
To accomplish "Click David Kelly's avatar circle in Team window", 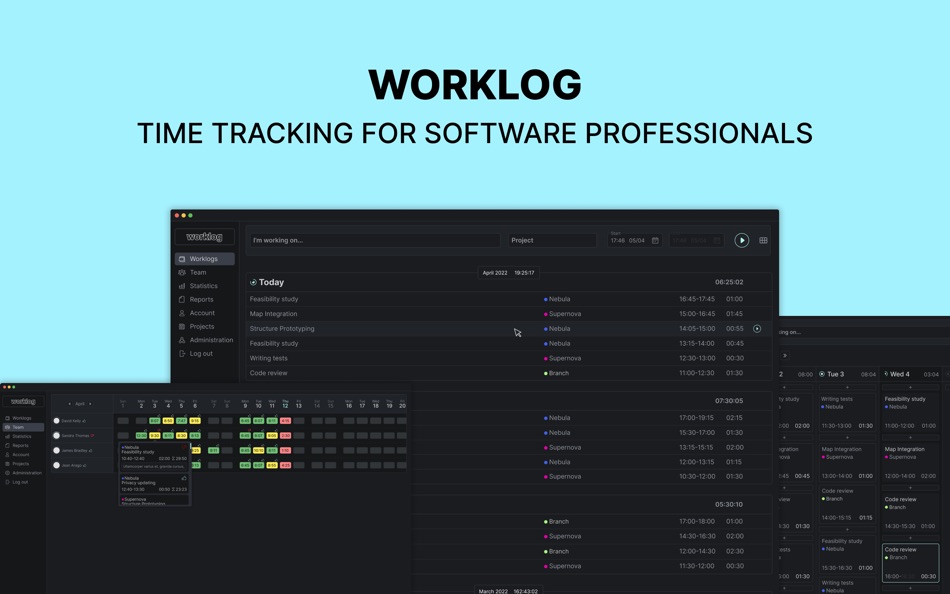I will pos(56,421).
